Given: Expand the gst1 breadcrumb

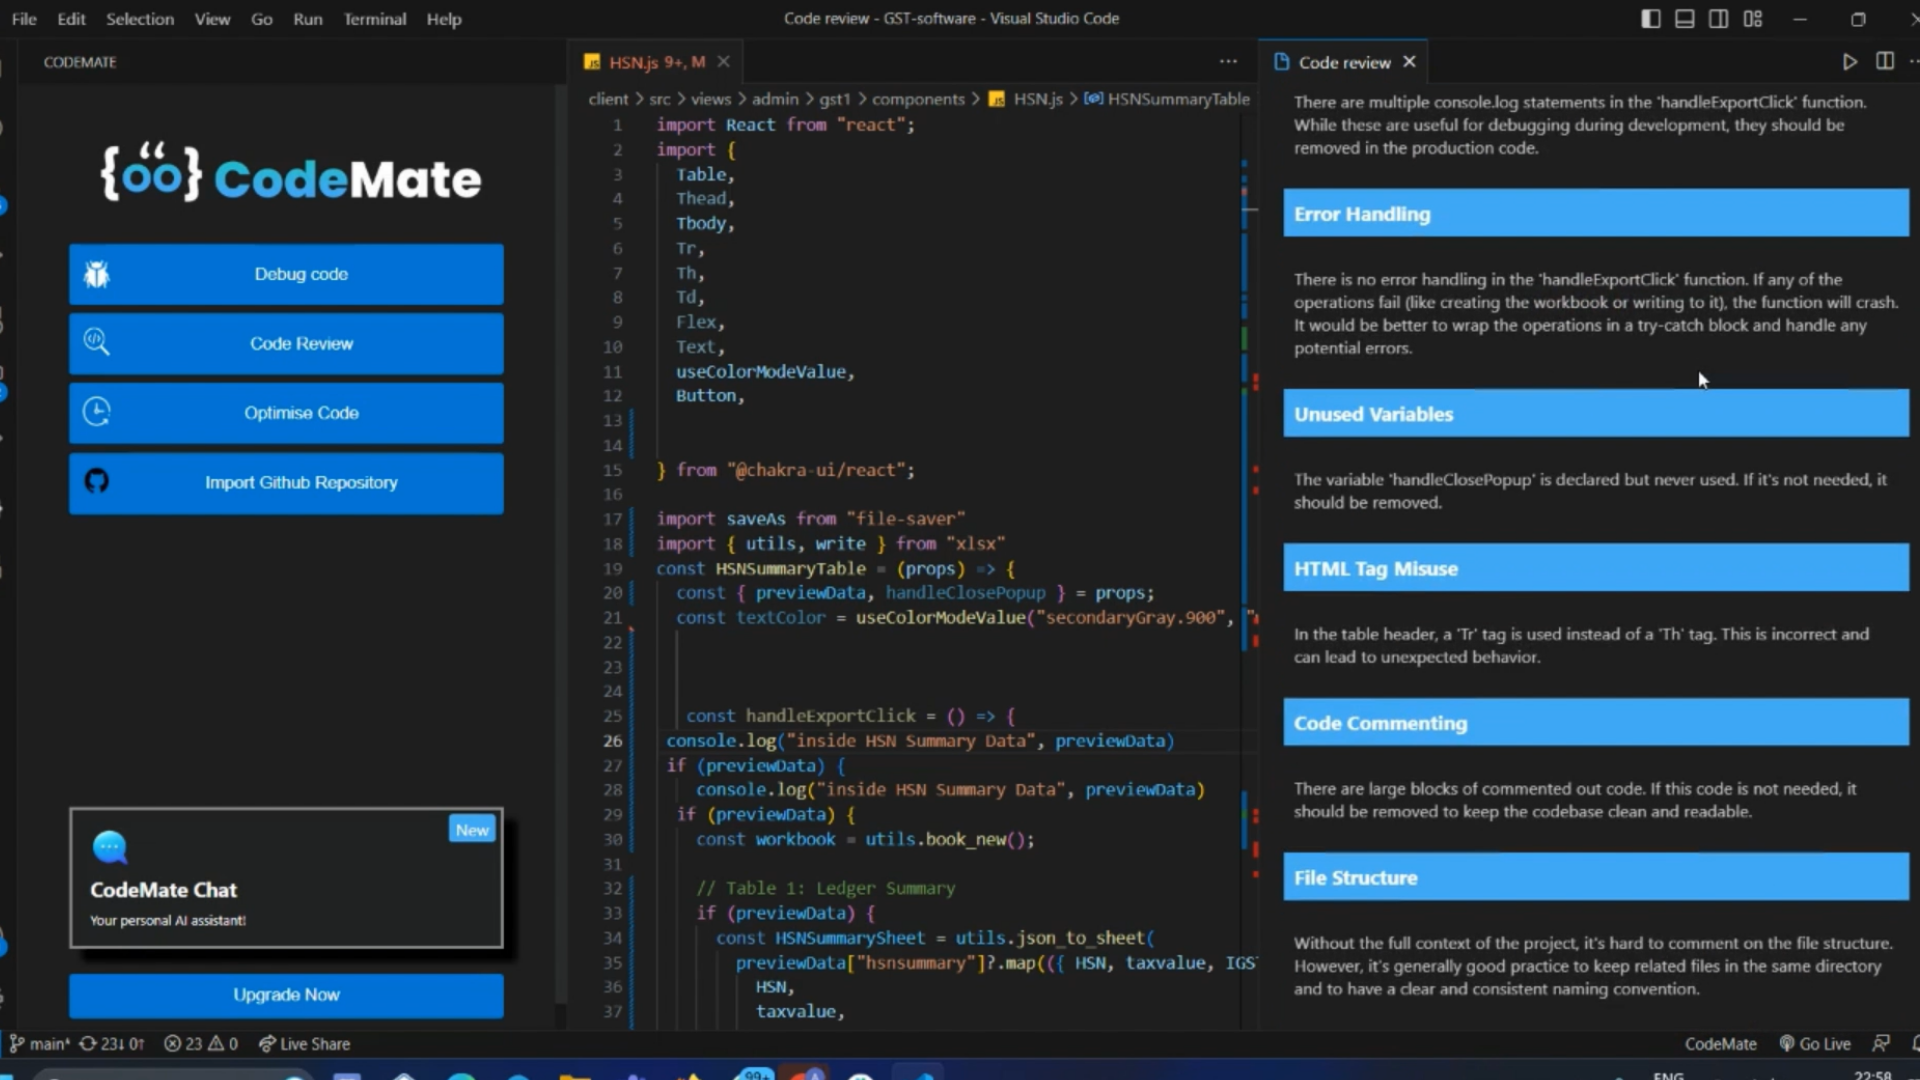Looking at the screenshot, I should click(x=835, y=99).
